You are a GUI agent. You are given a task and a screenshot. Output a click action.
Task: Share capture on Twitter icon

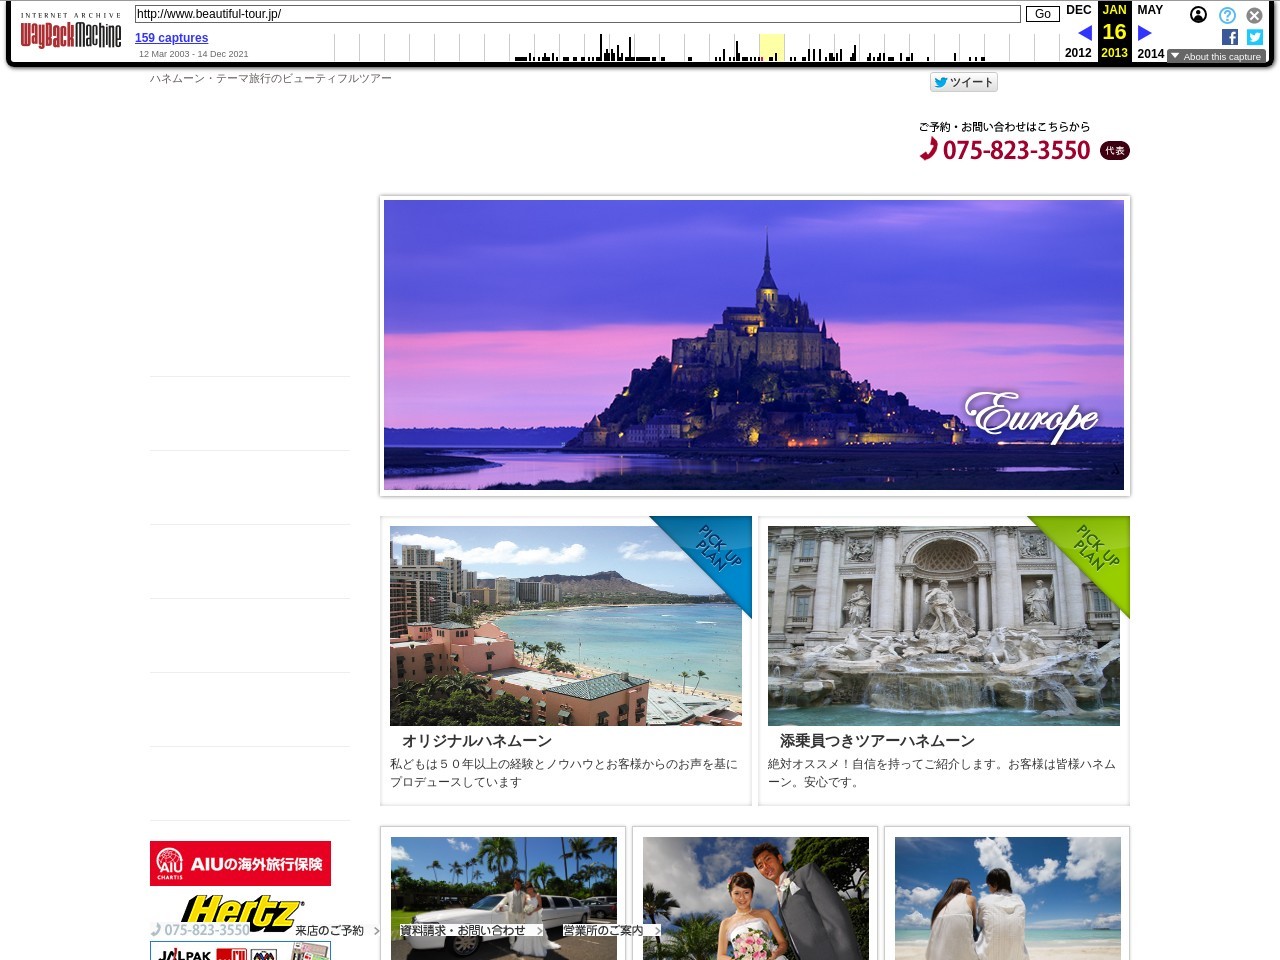pyautogui.click(x=1255, y=37)
